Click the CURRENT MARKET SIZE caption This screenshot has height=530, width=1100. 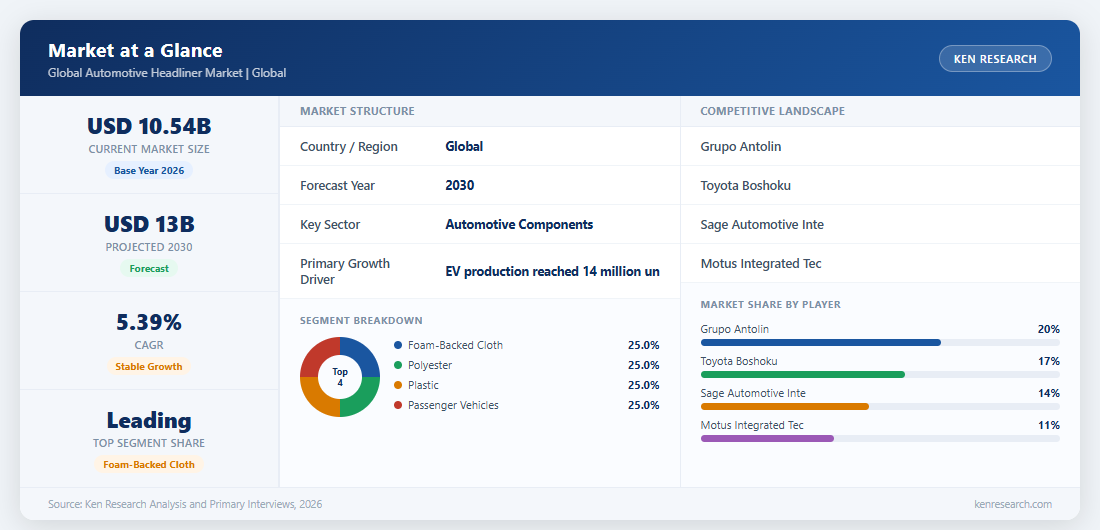[x=149, y=150]
